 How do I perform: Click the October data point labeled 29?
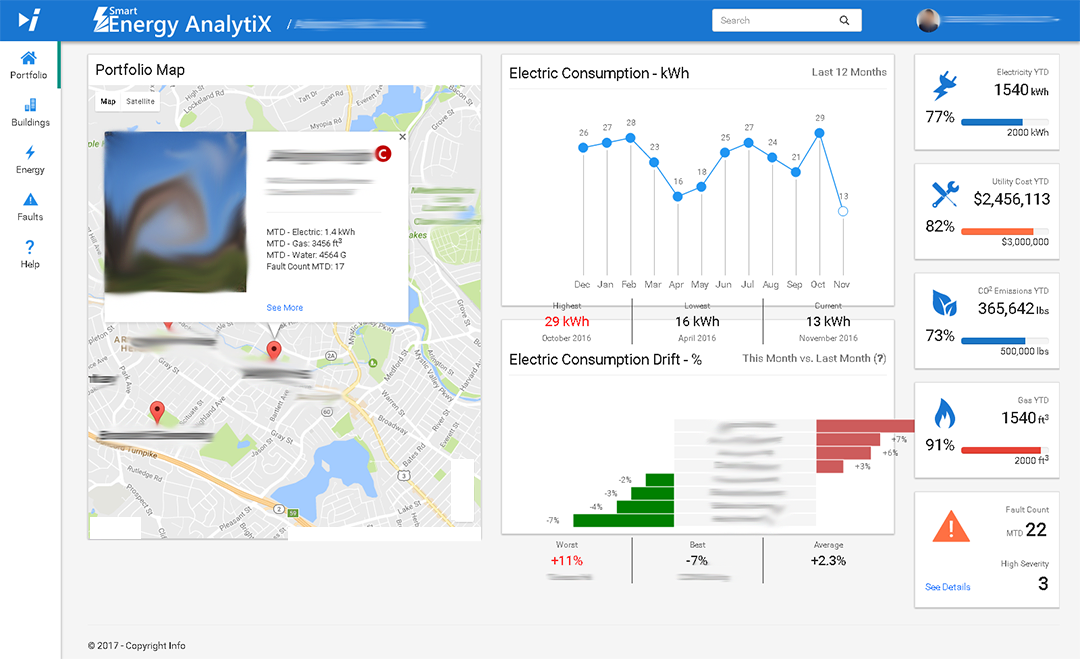click(820, 133)
